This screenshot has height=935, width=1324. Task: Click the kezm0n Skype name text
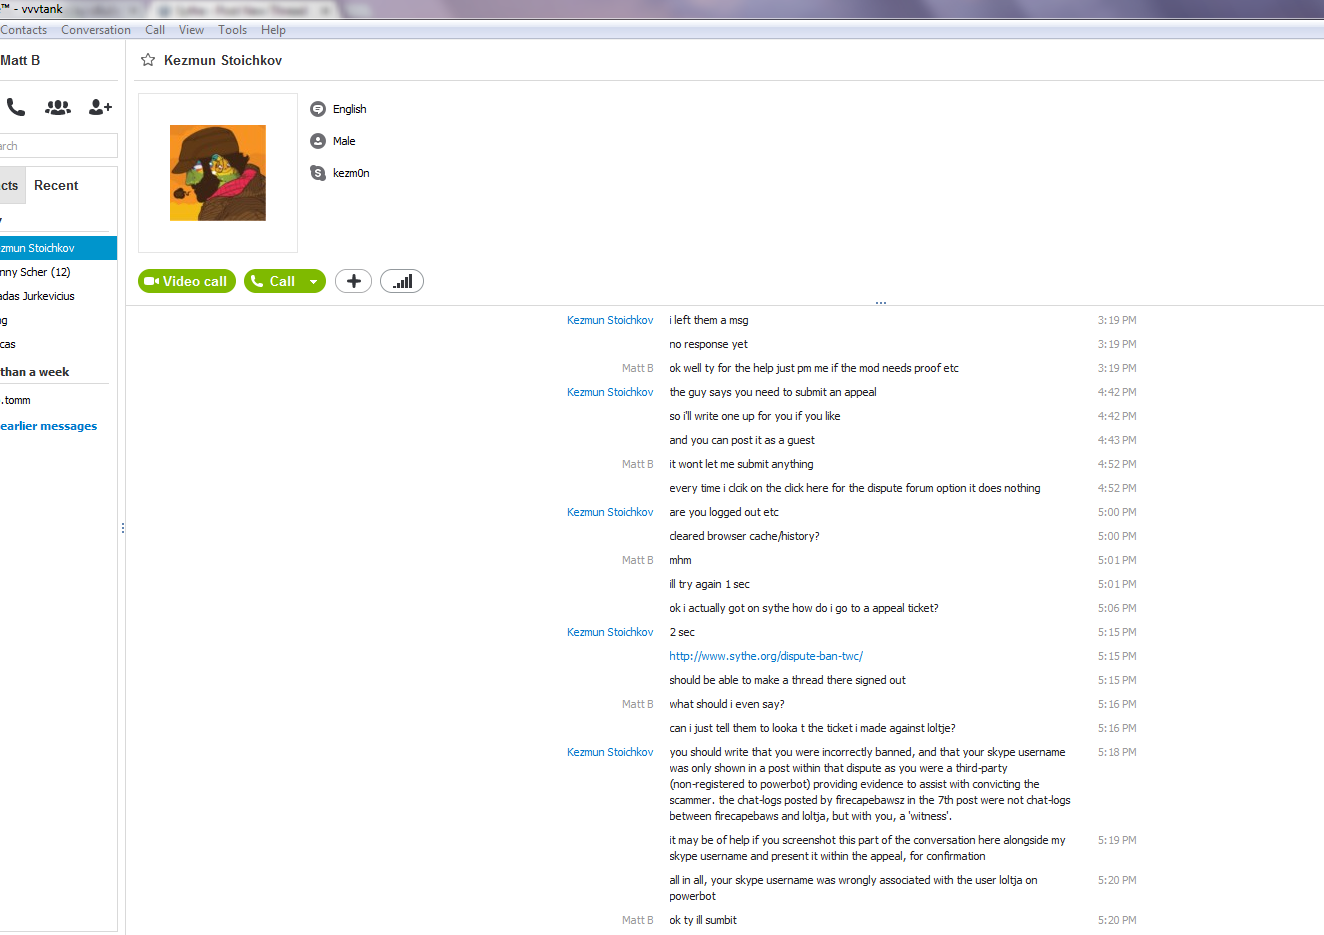[351, 173]
